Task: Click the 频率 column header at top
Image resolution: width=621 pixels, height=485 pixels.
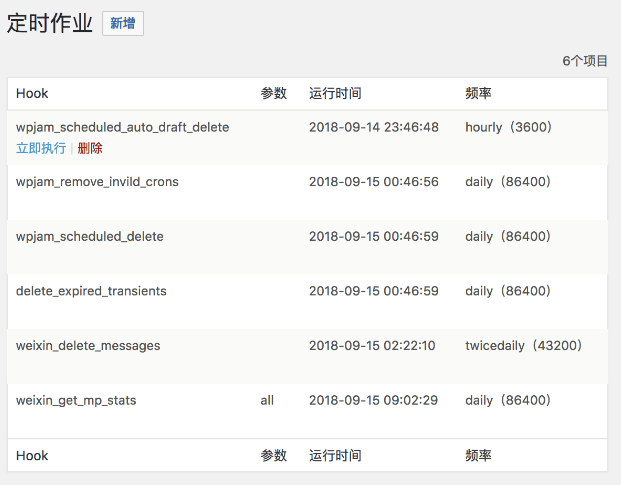Action: pos(478,94)
